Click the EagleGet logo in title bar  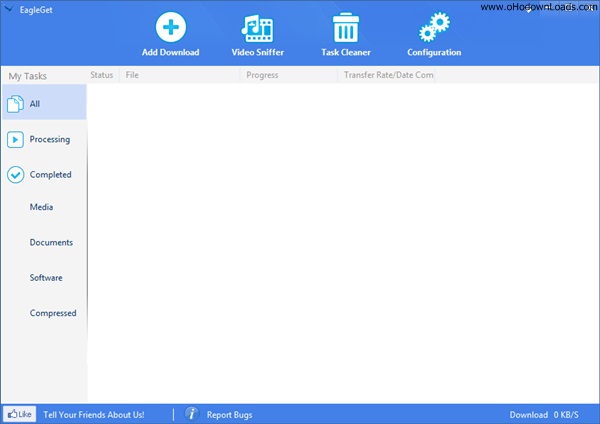pyautogui.click(x=8, y=9)
